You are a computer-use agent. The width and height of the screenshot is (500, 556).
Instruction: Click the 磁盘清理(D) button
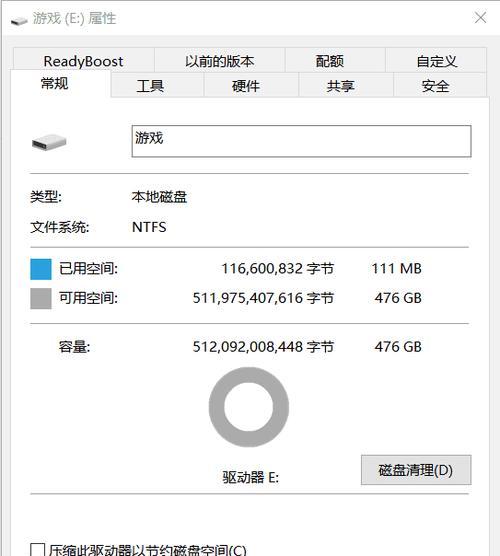coord(416,470)
